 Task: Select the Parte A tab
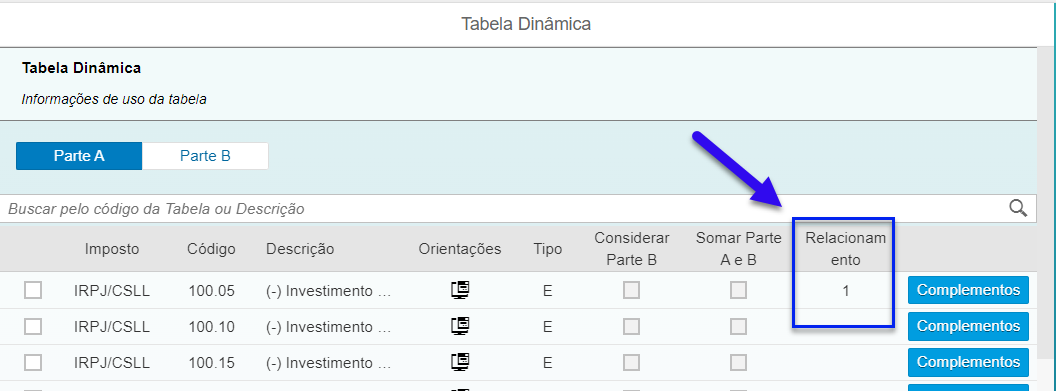pyautogui.click(x=79, y=156)
